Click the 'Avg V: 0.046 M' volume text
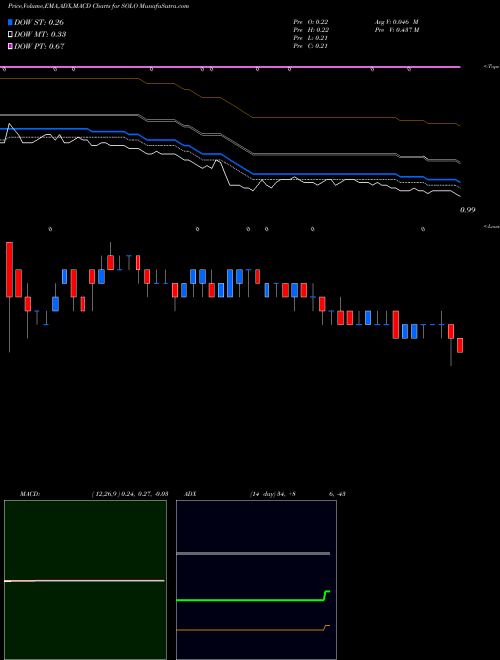The height and width of the screenshot is (660, 500). click(396, 22)
